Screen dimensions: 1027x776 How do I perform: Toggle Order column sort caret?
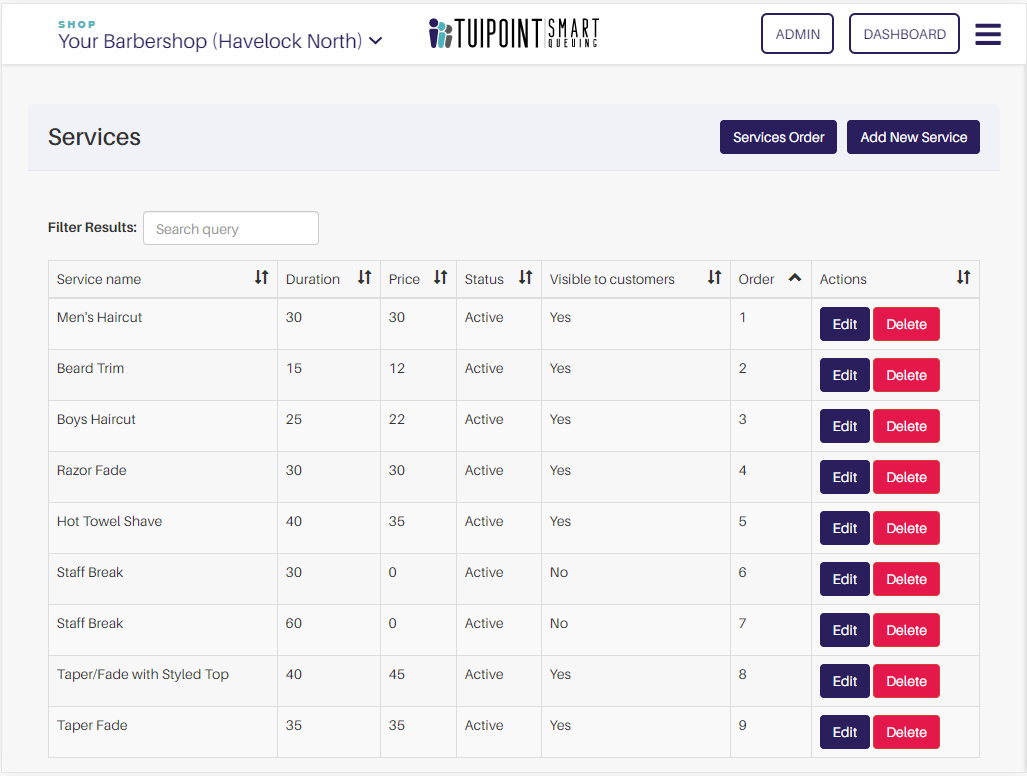(x=794, y=278)
